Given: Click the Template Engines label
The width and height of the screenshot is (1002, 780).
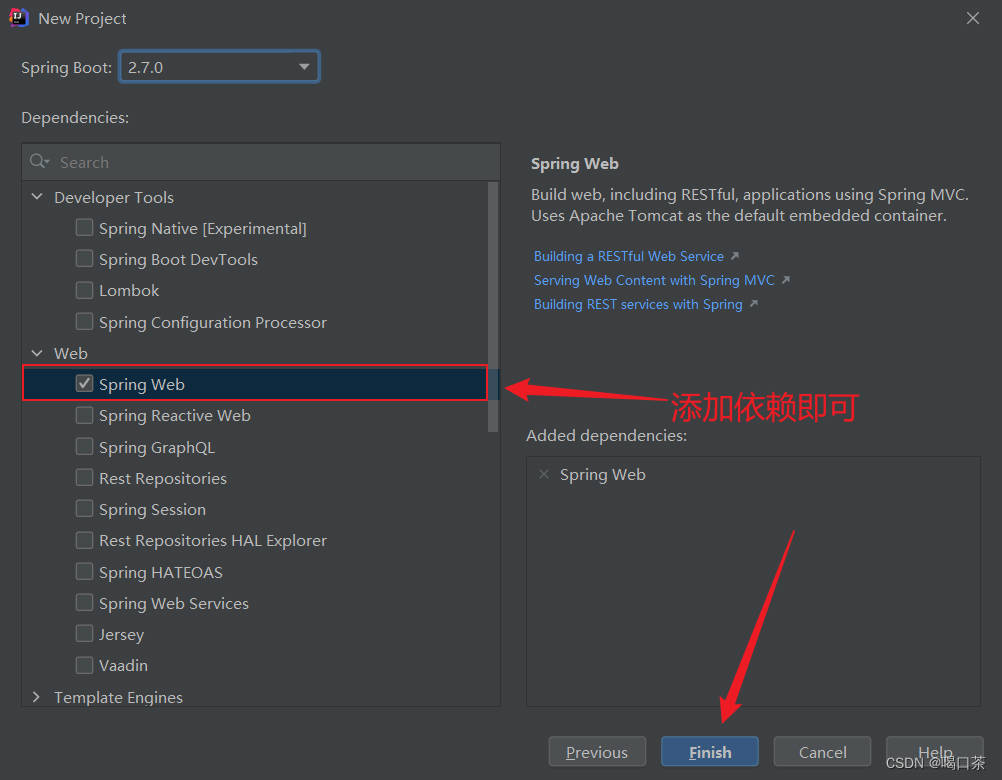Looking at the screenshot, I should pos(118,698).
